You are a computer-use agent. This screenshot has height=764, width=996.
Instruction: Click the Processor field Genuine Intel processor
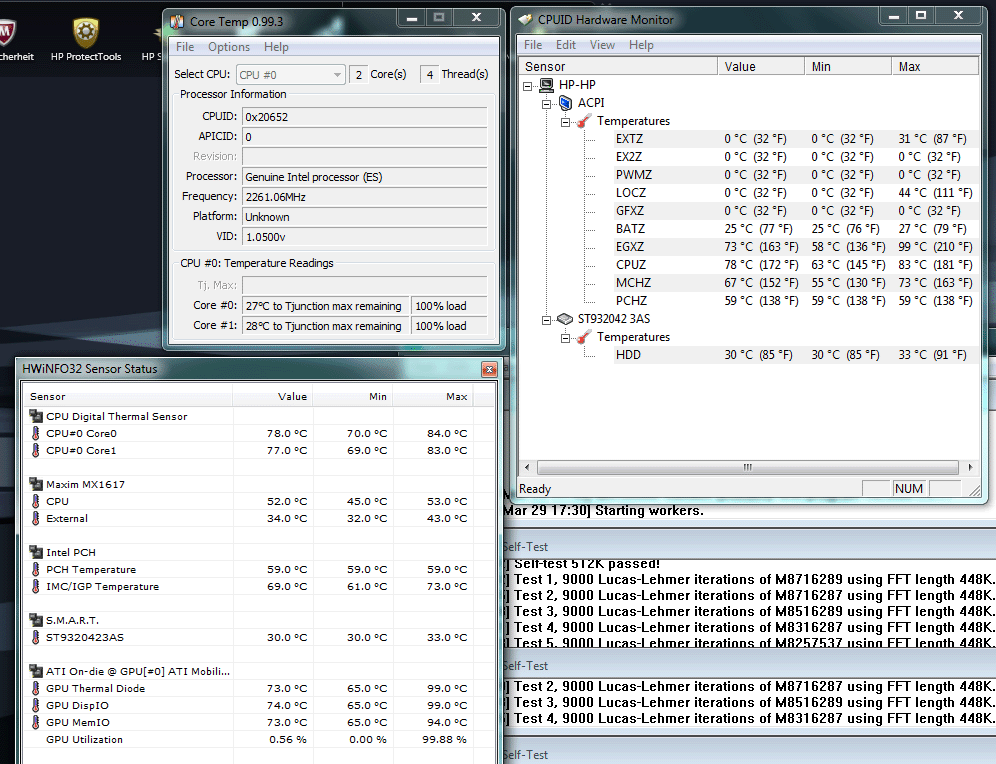tap(365, 177)
